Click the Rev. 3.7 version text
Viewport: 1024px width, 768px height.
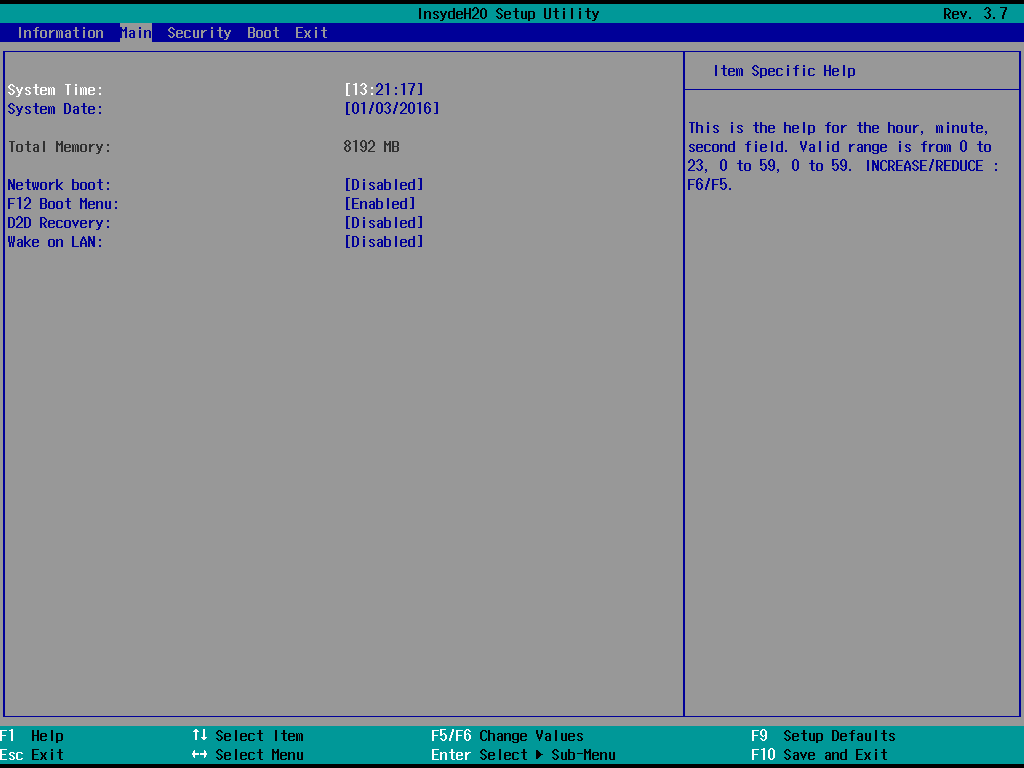coord(976,14)
